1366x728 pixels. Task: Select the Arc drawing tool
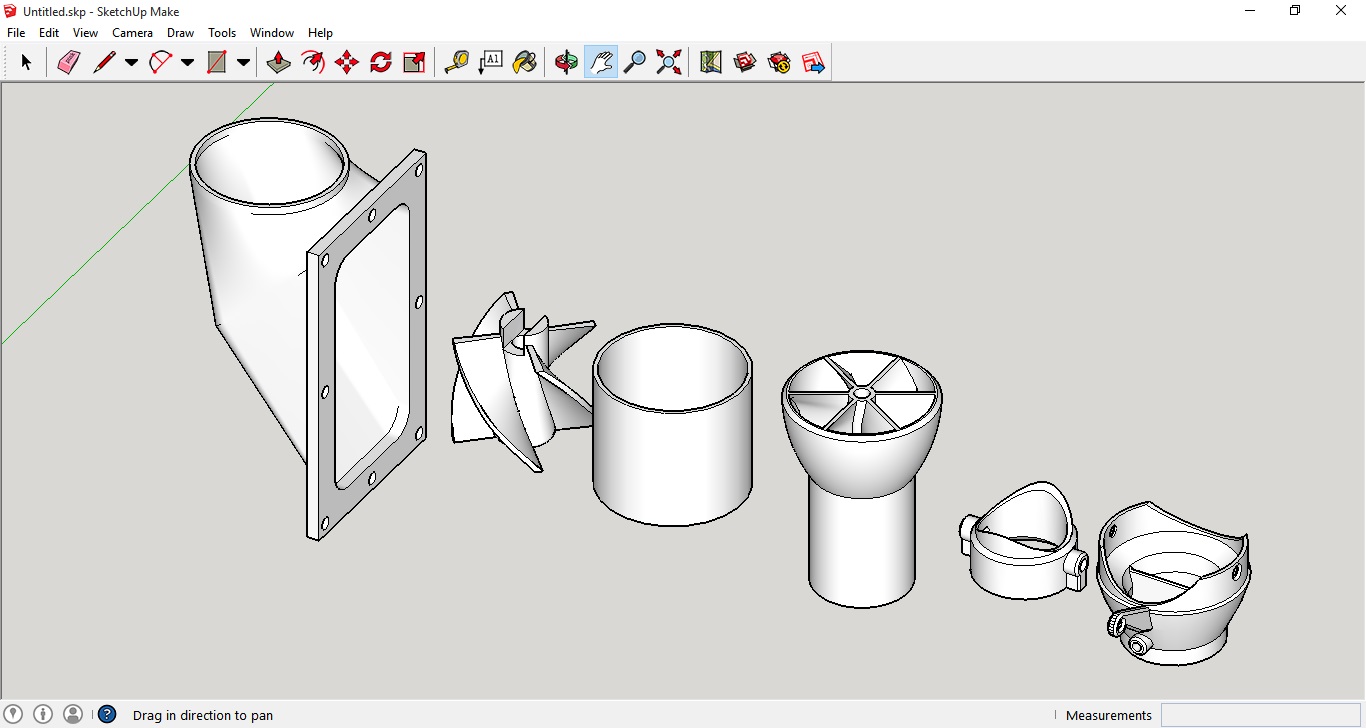click(160, 62)
